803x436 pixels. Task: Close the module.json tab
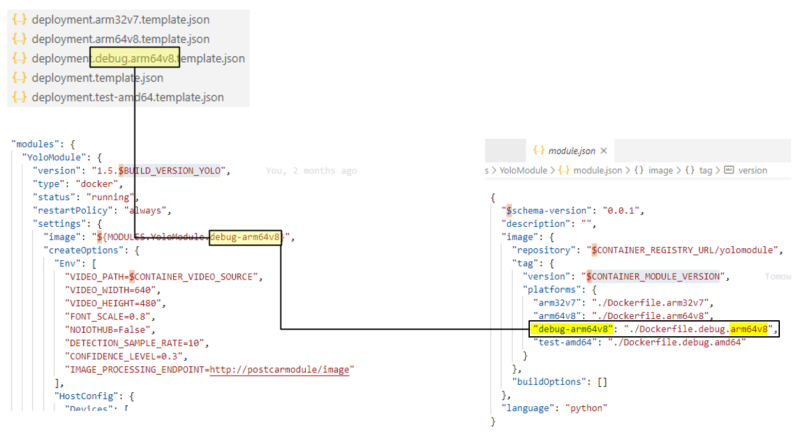tap(604, 151)
